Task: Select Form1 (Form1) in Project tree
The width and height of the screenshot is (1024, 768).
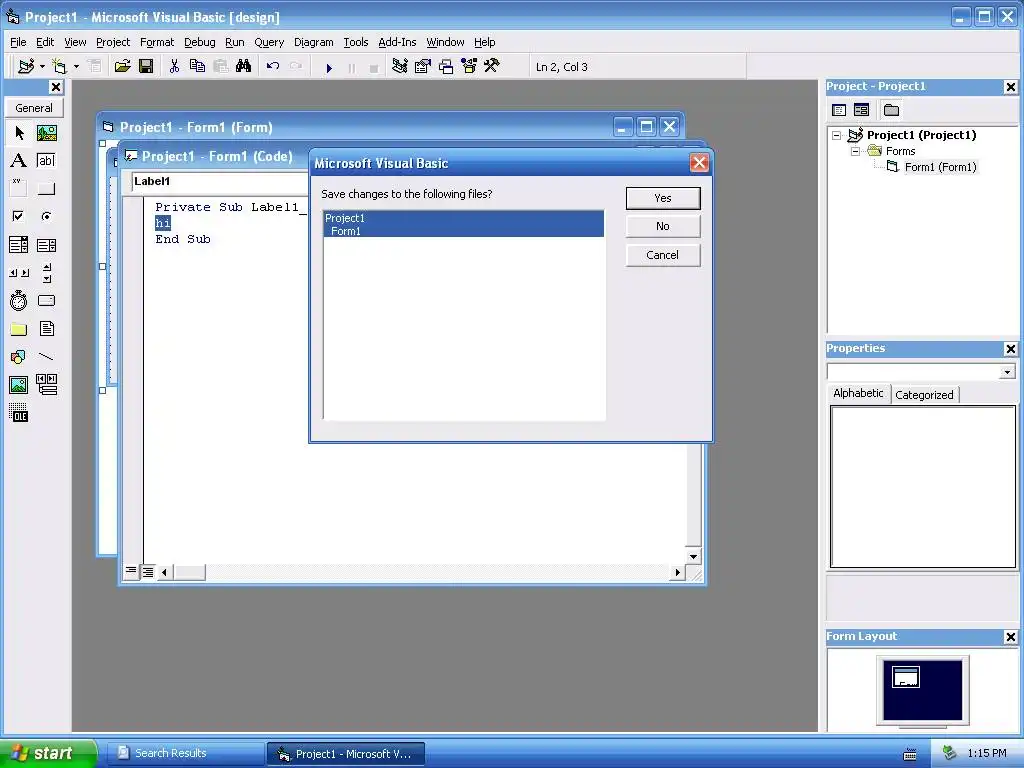Action: (940, 167)
